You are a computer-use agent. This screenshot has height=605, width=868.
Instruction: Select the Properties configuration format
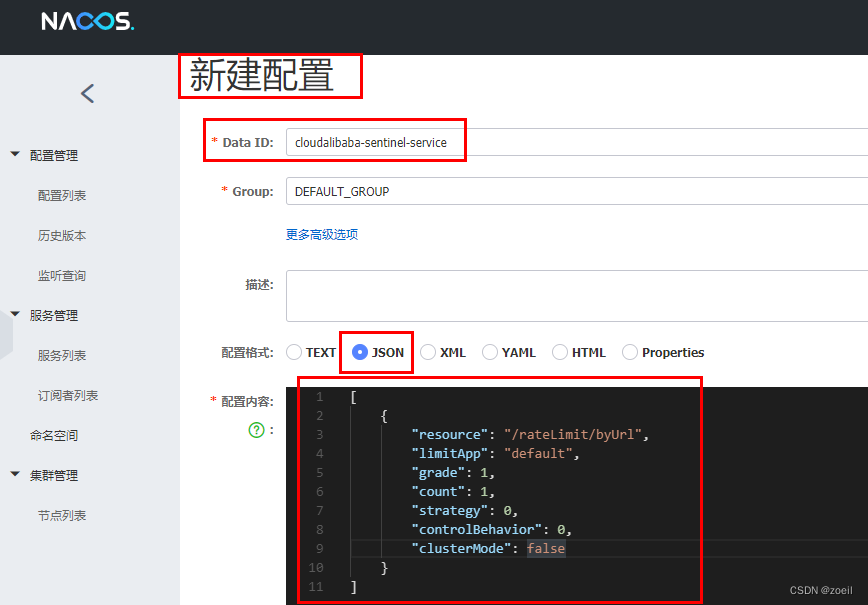coord(629,352)
